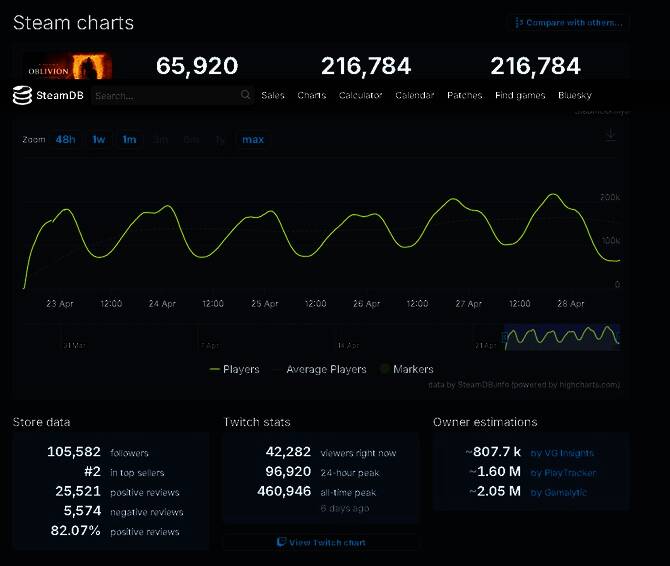Toggle the Players series in chart legend
Screen dimensions: 670x566
tap(234, 369)
